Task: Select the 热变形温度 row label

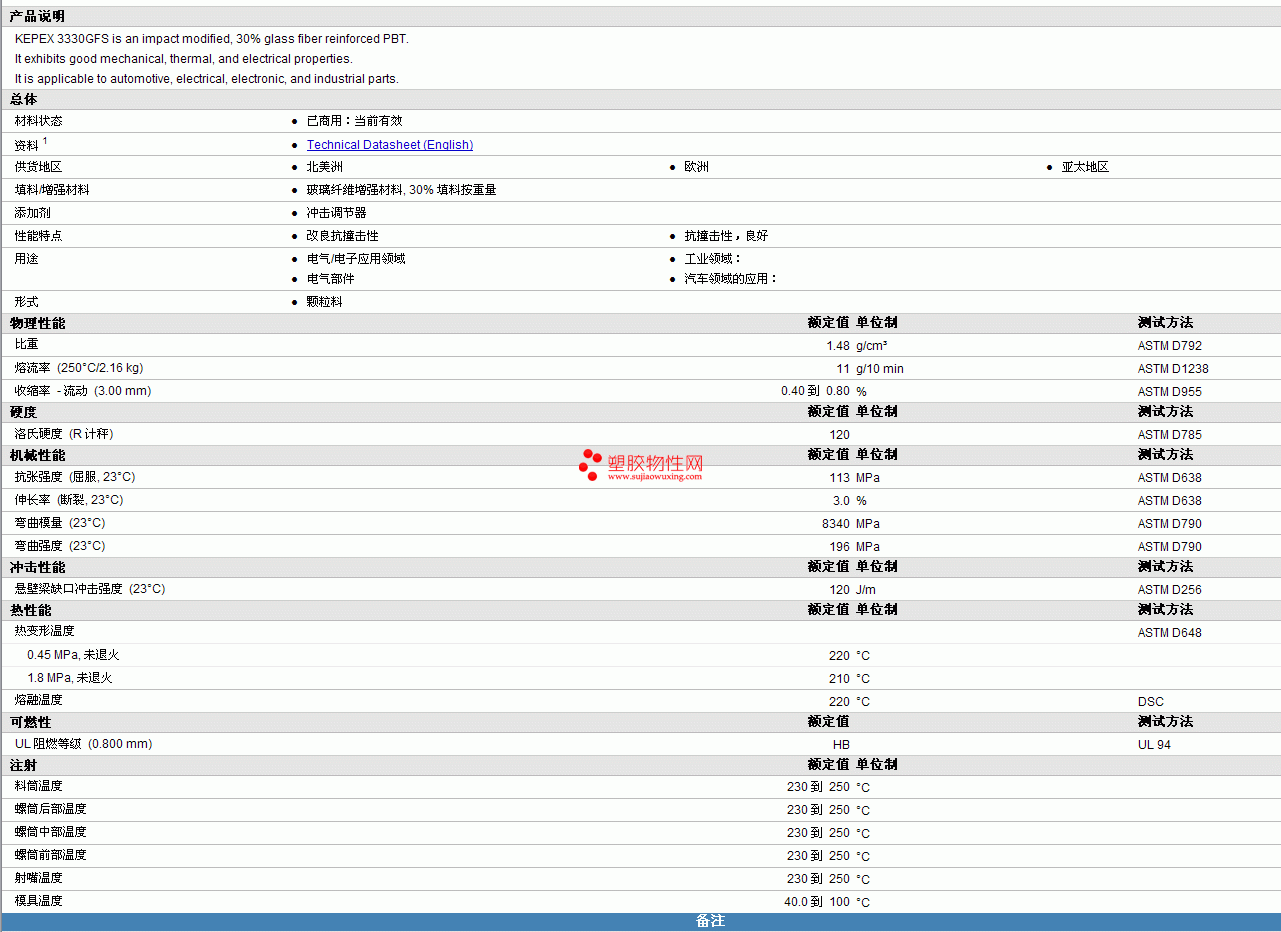Action: coord(44,631)
